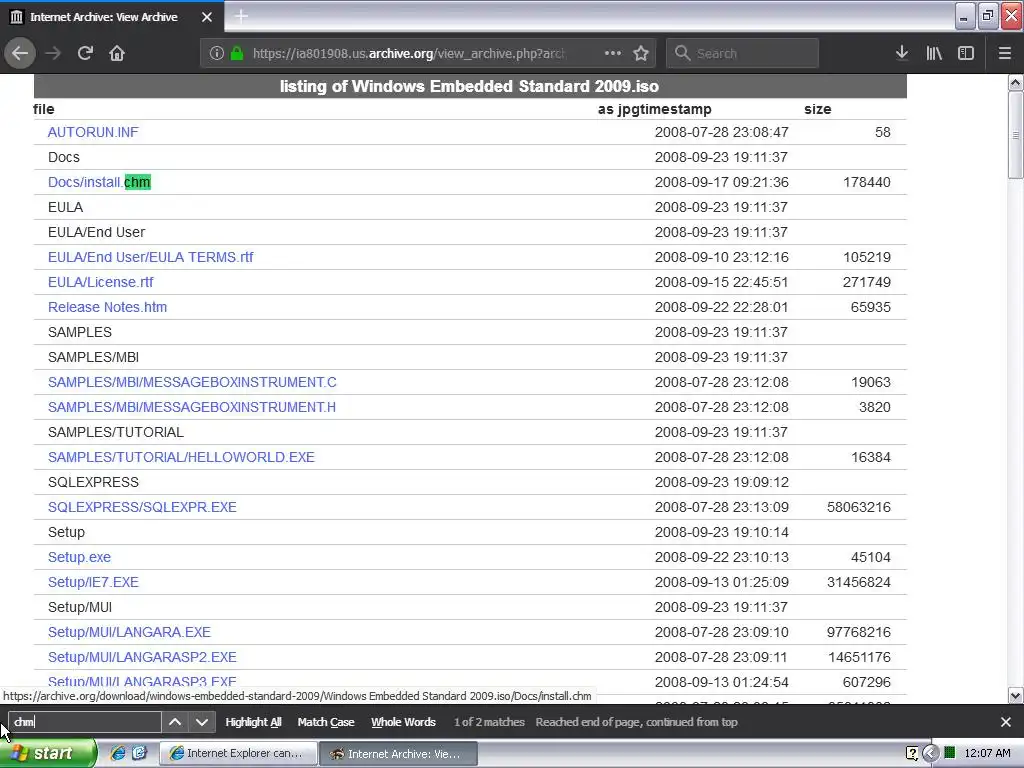
Task: Click the help tray icon with question mark
Action: tap(912, 753)
